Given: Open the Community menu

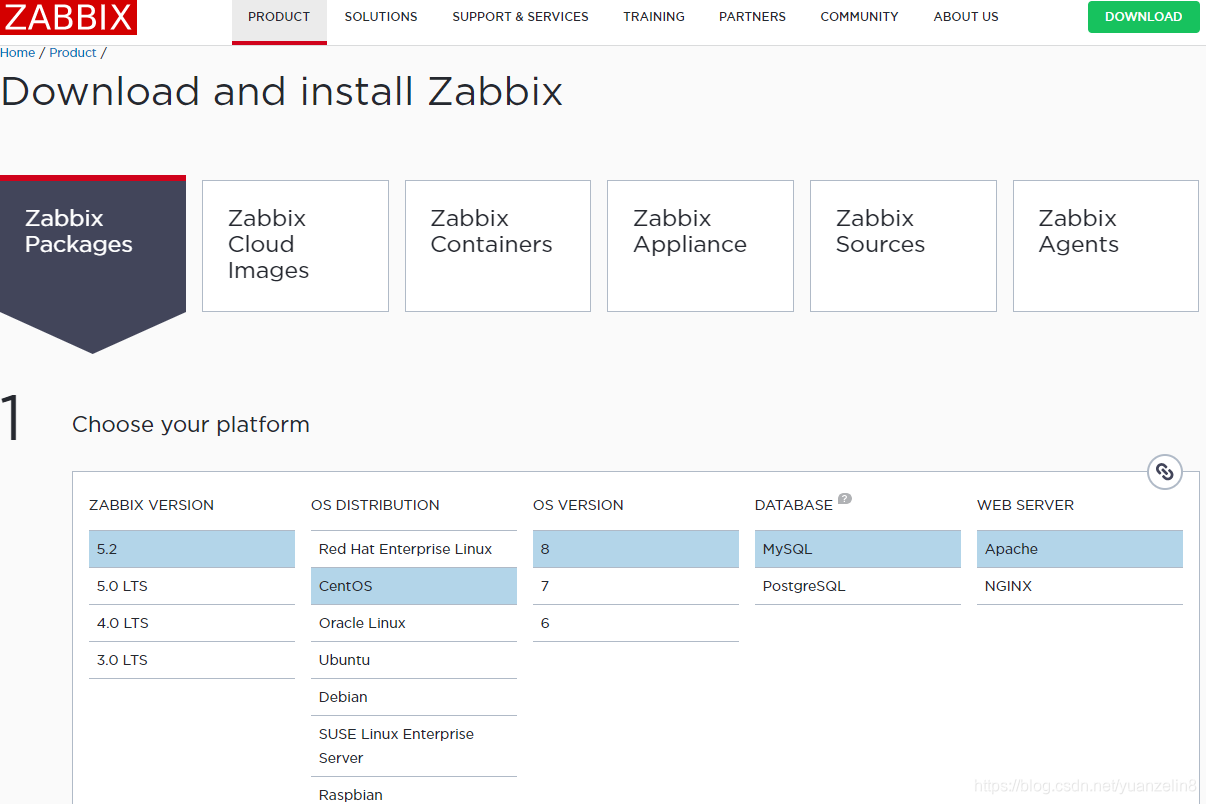Looking at the screenshot, I should click(859, 17).
